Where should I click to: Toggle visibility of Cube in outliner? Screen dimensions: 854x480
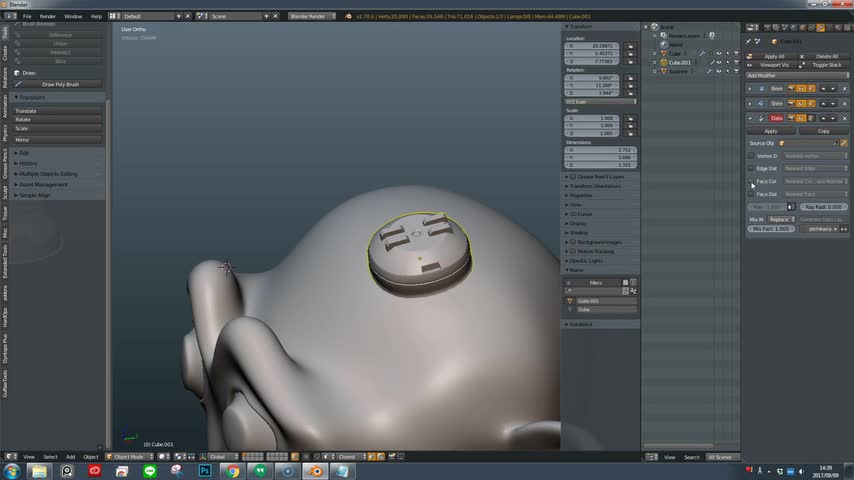tap(719, 53)
